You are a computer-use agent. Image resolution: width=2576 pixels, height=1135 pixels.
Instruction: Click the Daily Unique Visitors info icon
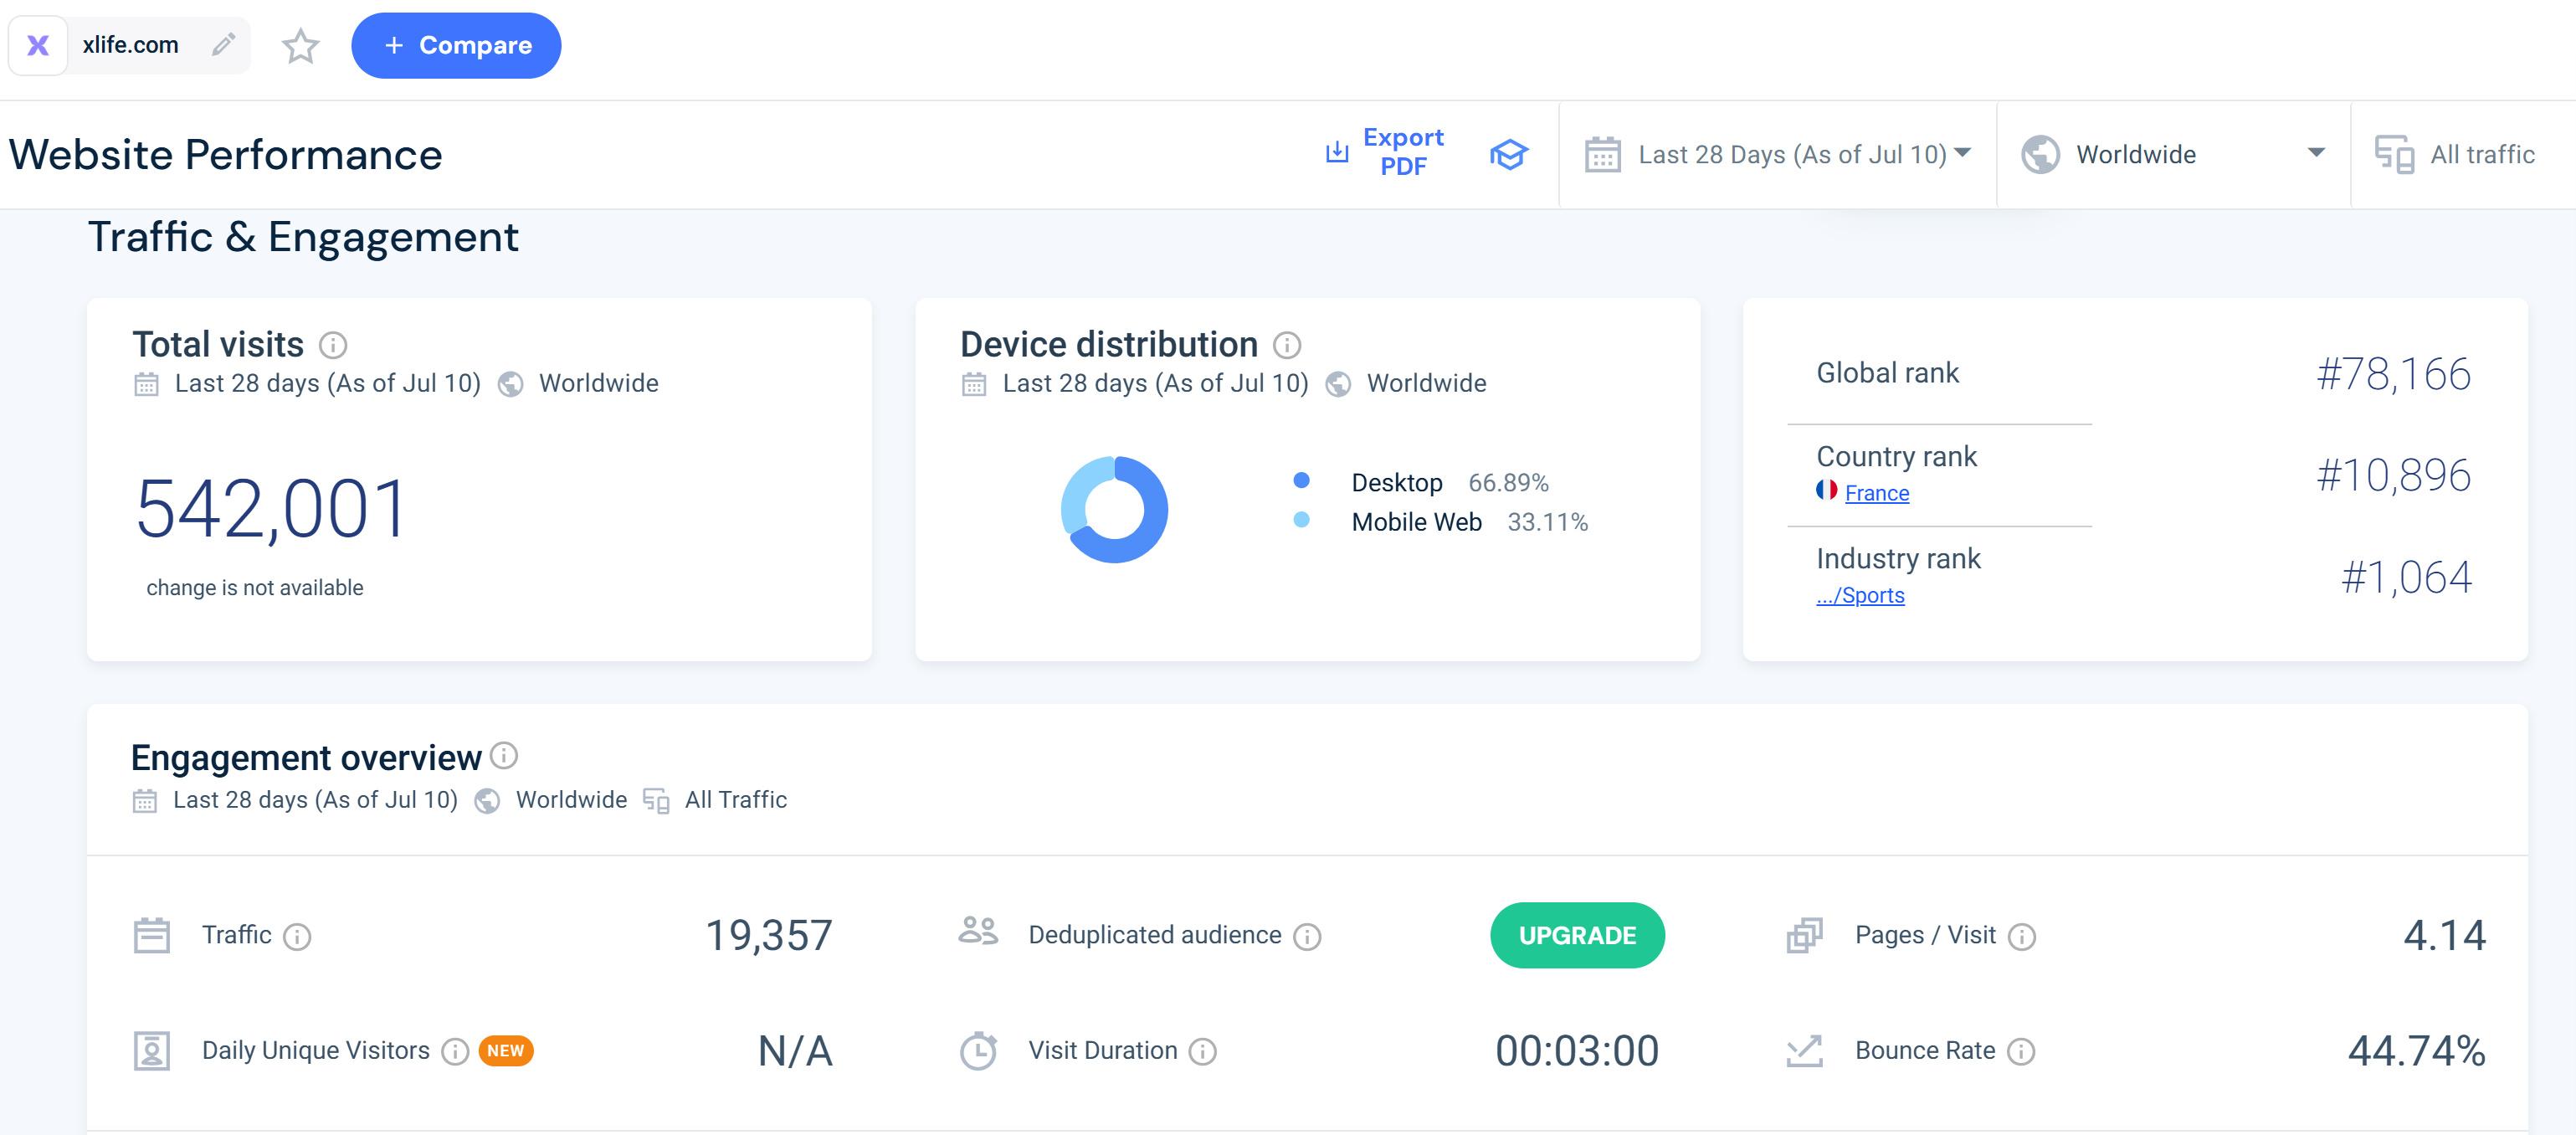pos(455,1051)
